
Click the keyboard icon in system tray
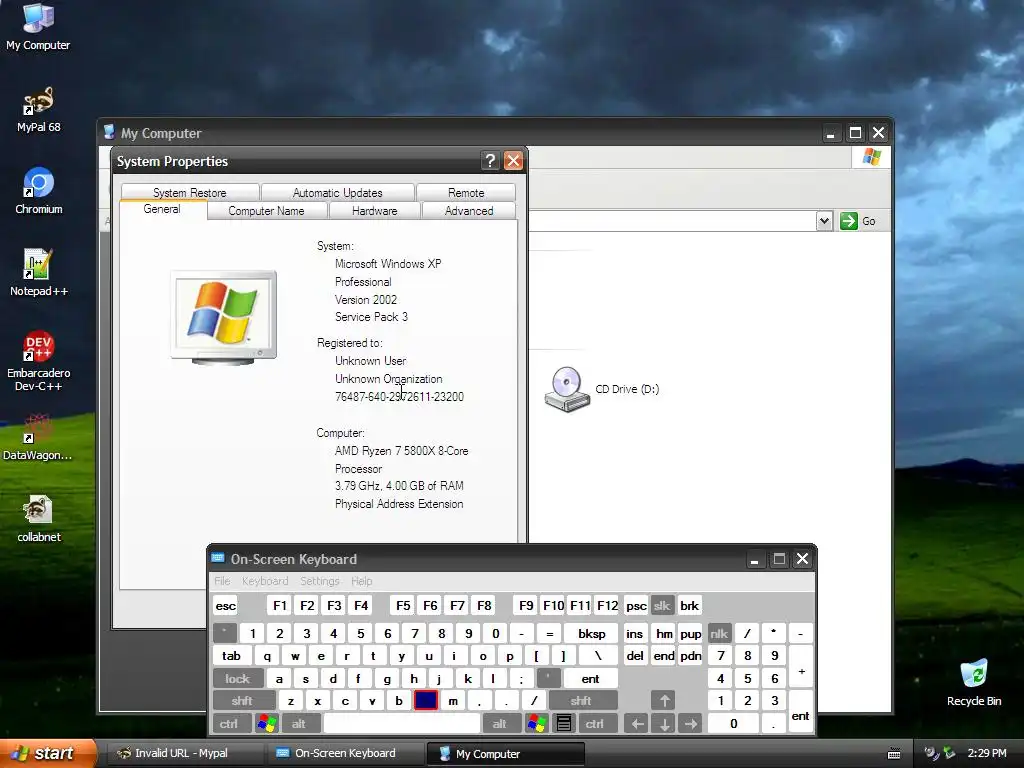[894, 754]
